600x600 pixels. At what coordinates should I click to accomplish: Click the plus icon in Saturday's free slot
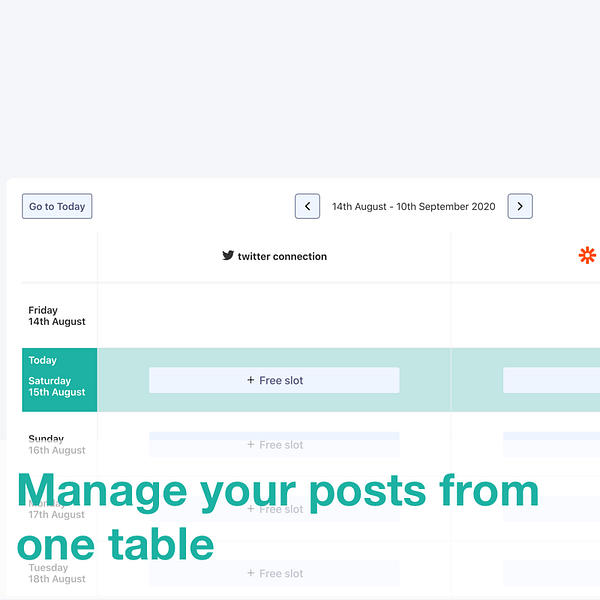[x=251, y=380]
